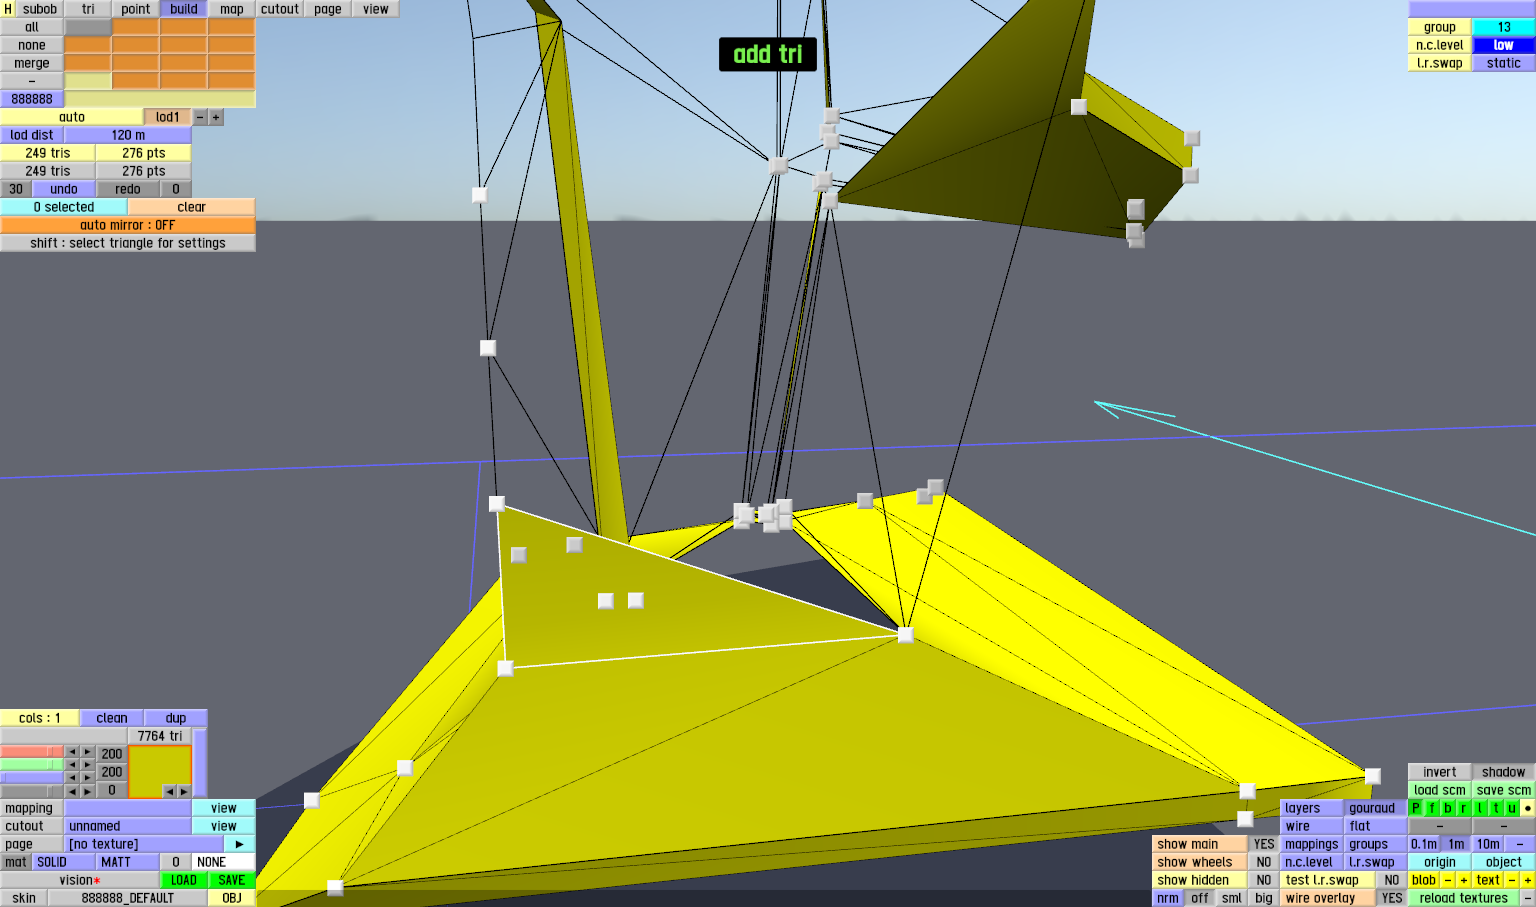Click the right arrow of the grey slider
This screenshot has width=1536, height=907.
(88, 791)
